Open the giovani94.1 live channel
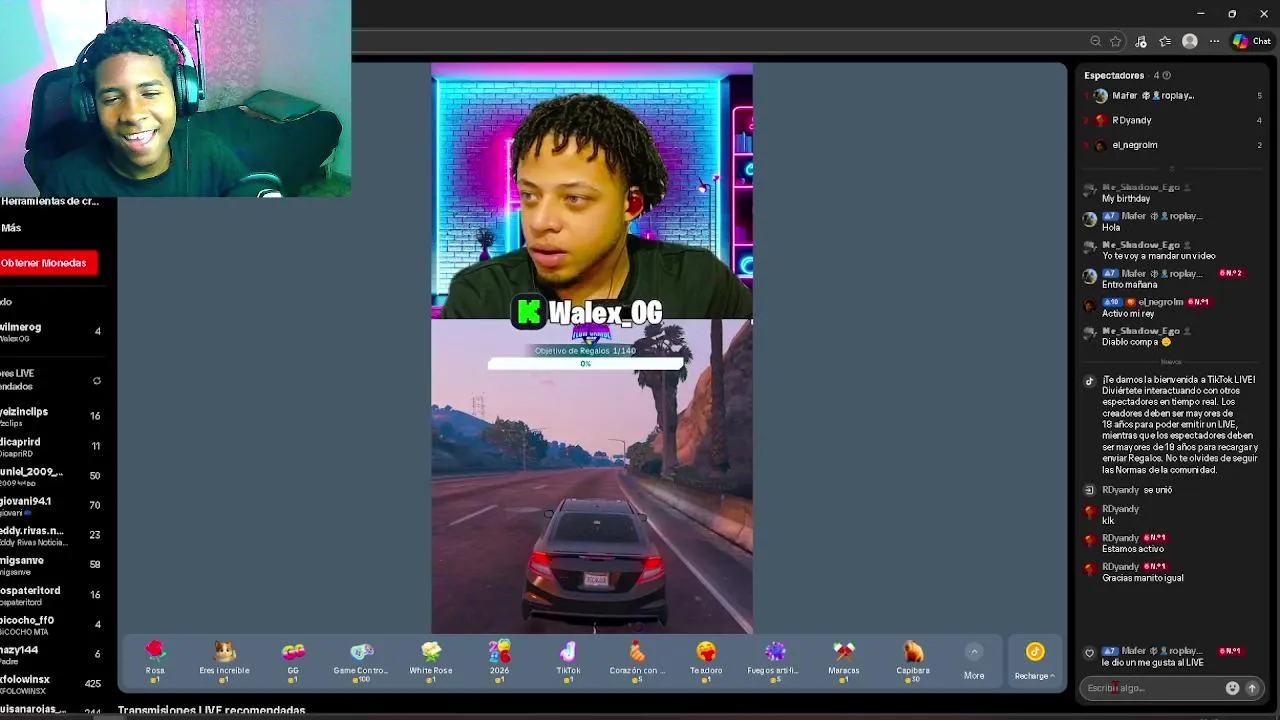Viewport: 1280px width, 720px height. [x=52, y=506]
